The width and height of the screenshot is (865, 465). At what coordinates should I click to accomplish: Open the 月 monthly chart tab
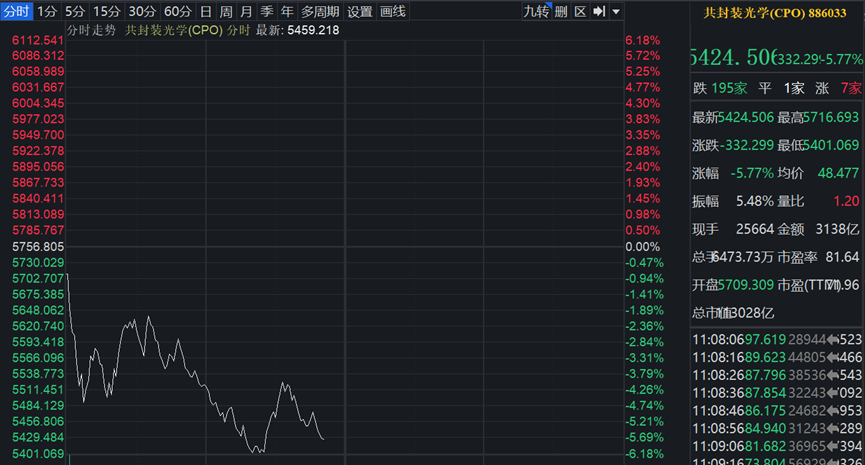pyautogui.click(x=247, y=11)
